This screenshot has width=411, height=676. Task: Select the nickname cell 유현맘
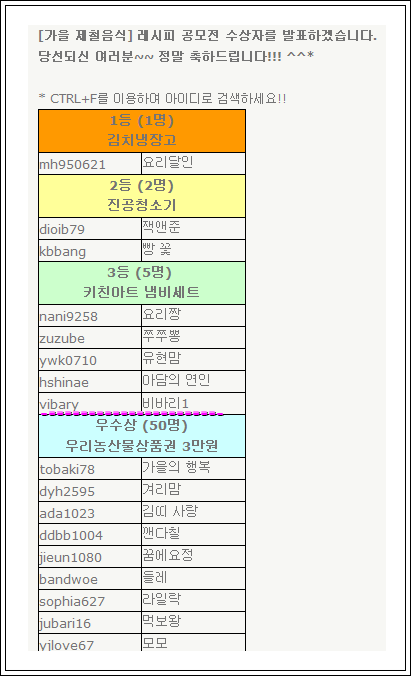(193, 360)
